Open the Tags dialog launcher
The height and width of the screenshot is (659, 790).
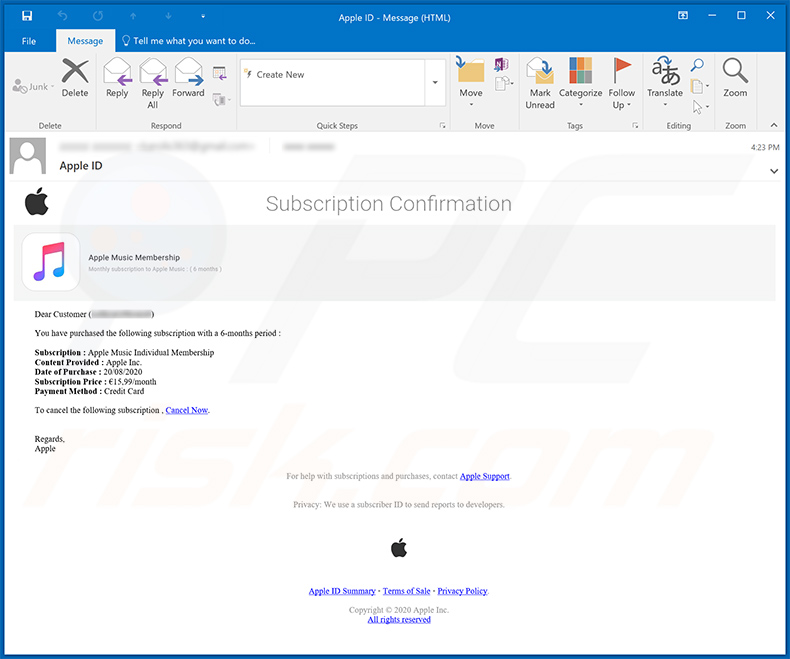tap(635, 125)
